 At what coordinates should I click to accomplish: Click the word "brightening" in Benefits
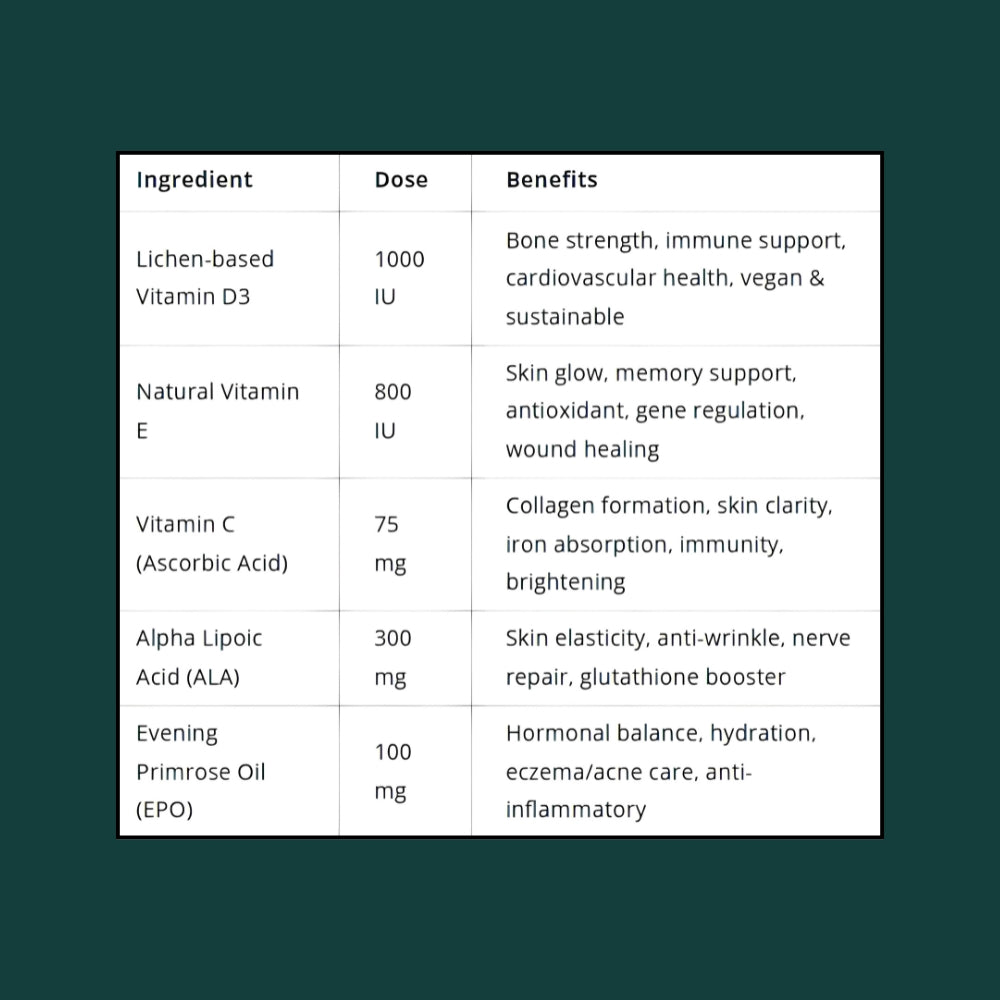pyautogui.click(x=565, y=582)
